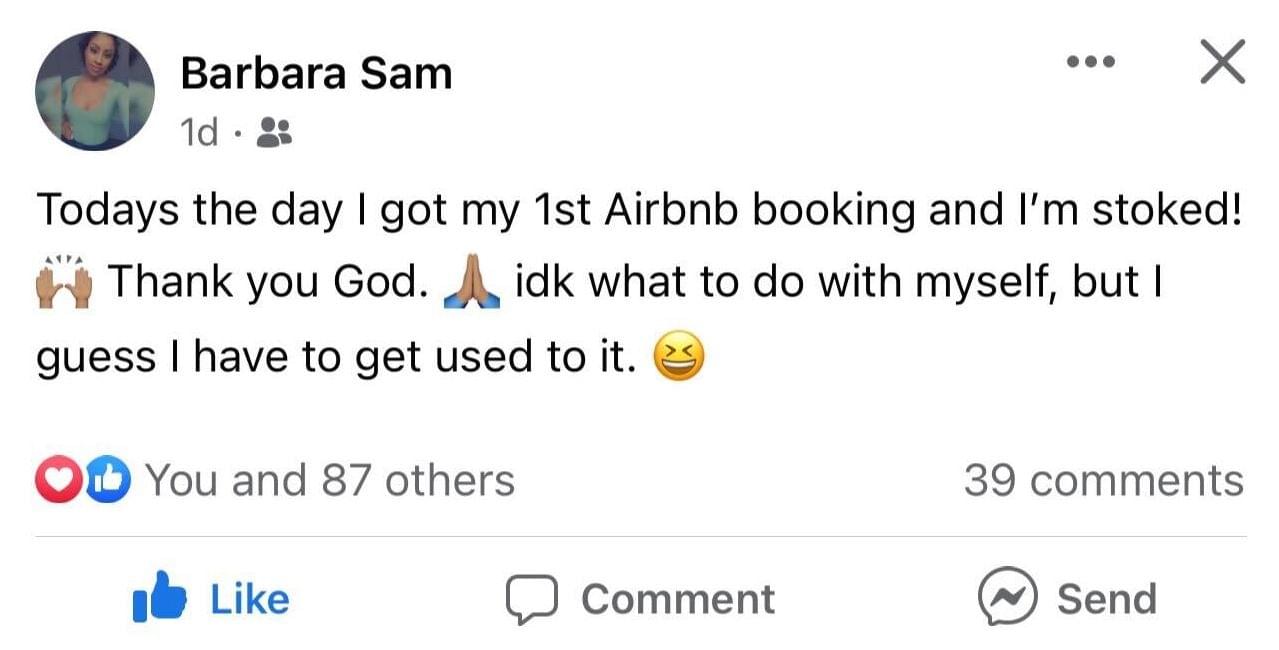1279x650 pixels.
Task: Click the 1d post timestamp
Action: 199,131
